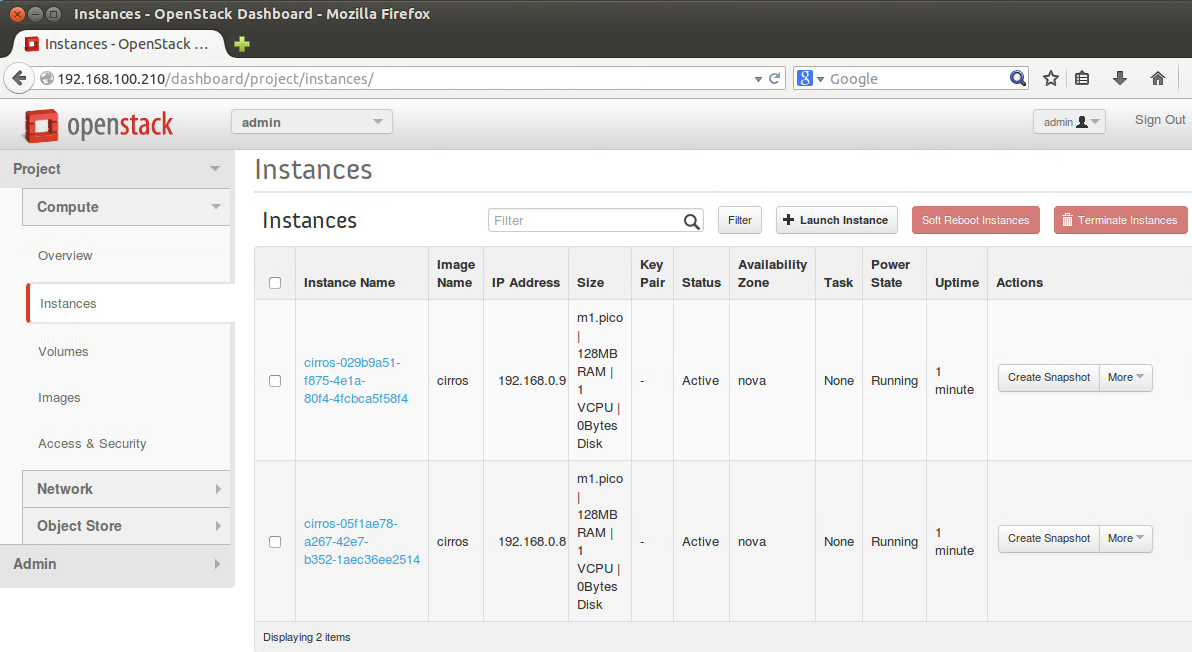The width and height of the screenshot is (1192, 652).
Task: Click the back navigation arrow in Firefox
Action: point(18,78)
